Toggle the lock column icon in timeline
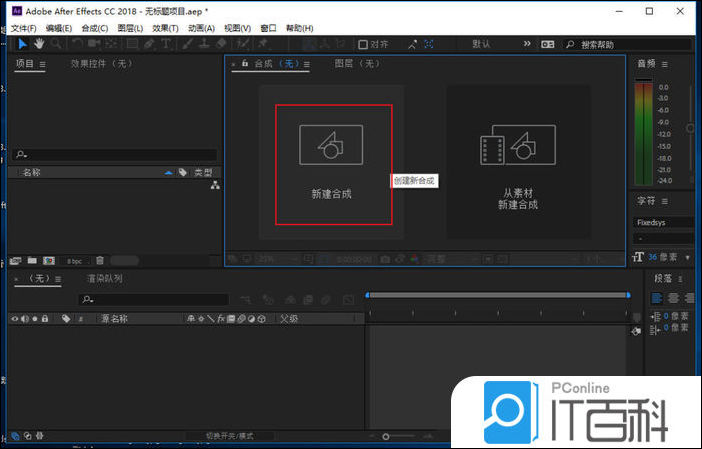Image resolution: width=702 pixels, height=449 pixels. click(46, 319)
